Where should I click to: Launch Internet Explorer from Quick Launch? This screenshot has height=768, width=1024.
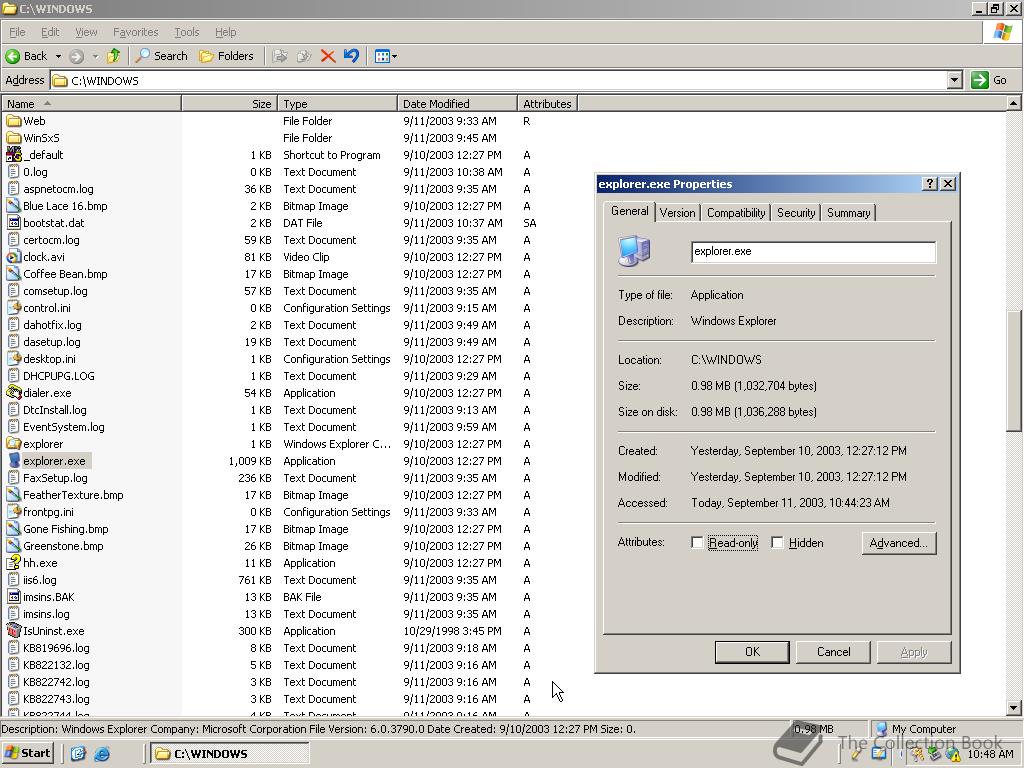tap(102, 754)
